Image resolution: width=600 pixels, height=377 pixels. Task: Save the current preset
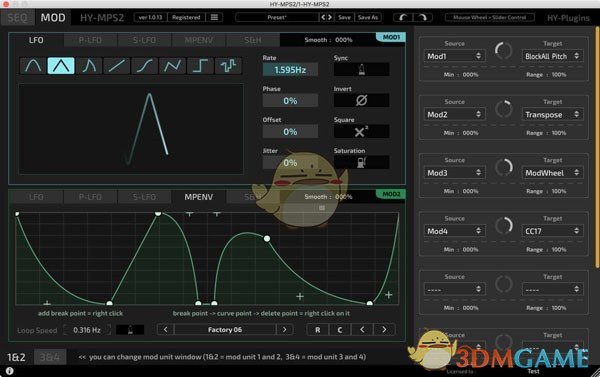(x=344, y=17)
